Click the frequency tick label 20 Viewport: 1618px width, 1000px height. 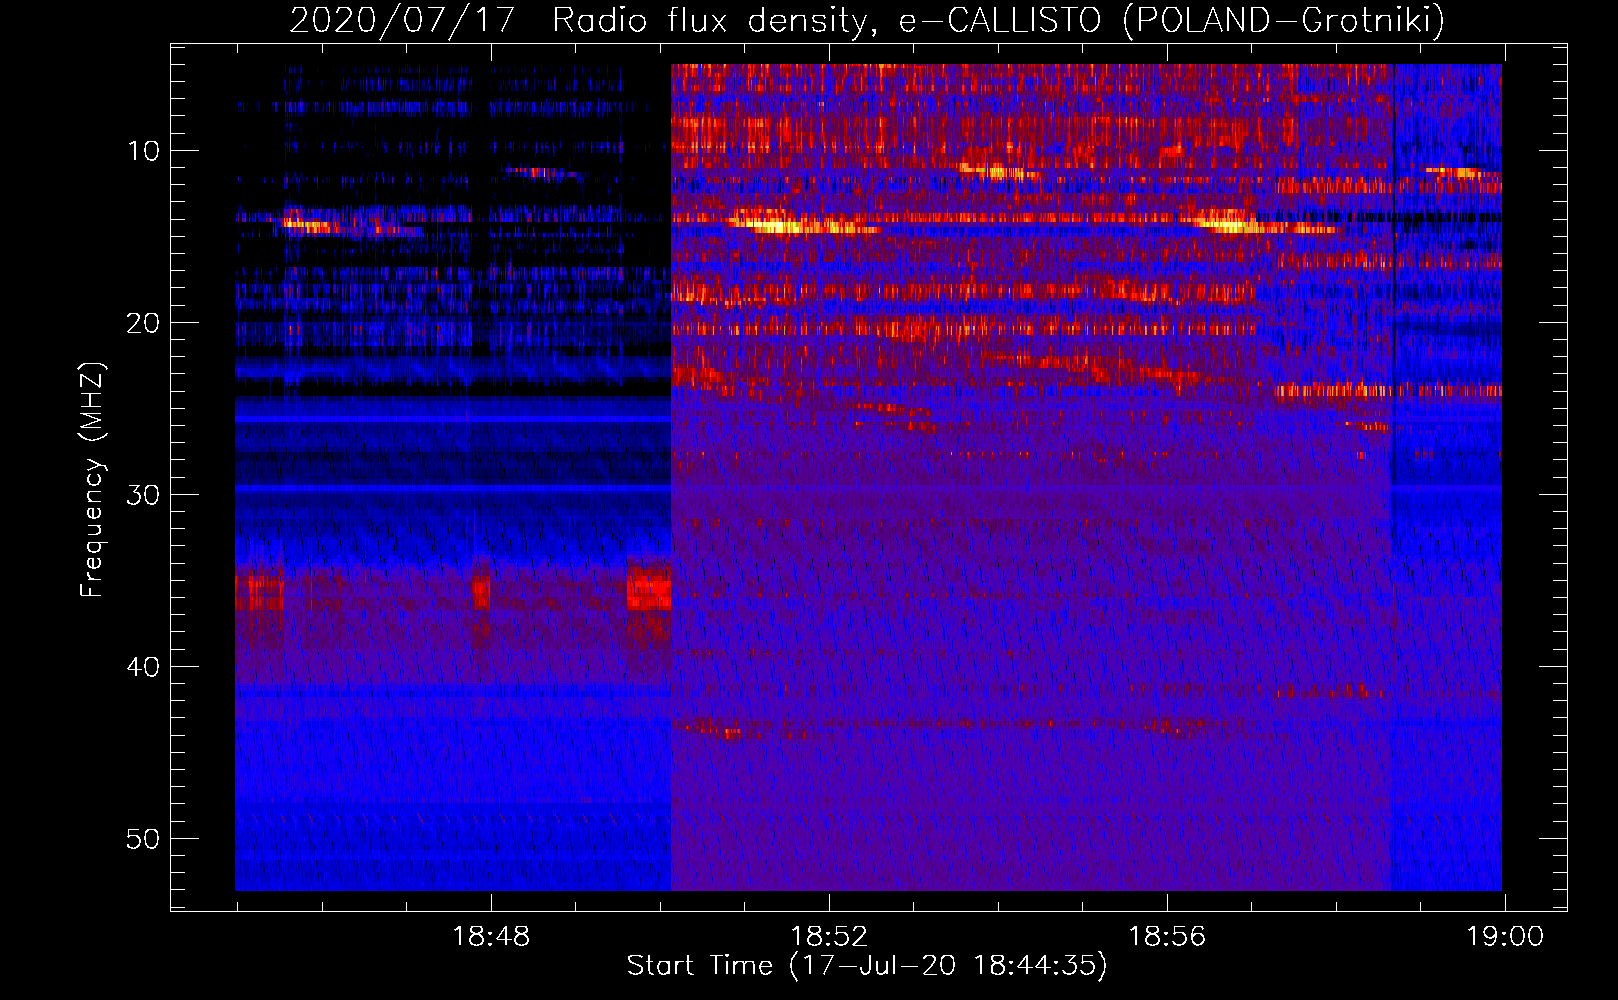[x=144, y=323]
